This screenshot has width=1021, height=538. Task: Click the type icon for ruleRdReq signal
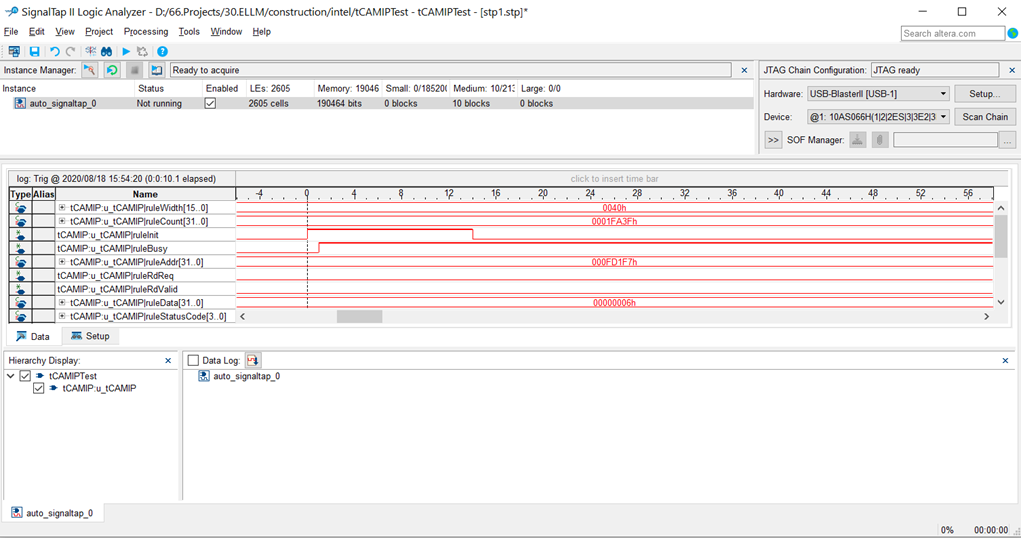coord(21,276)
